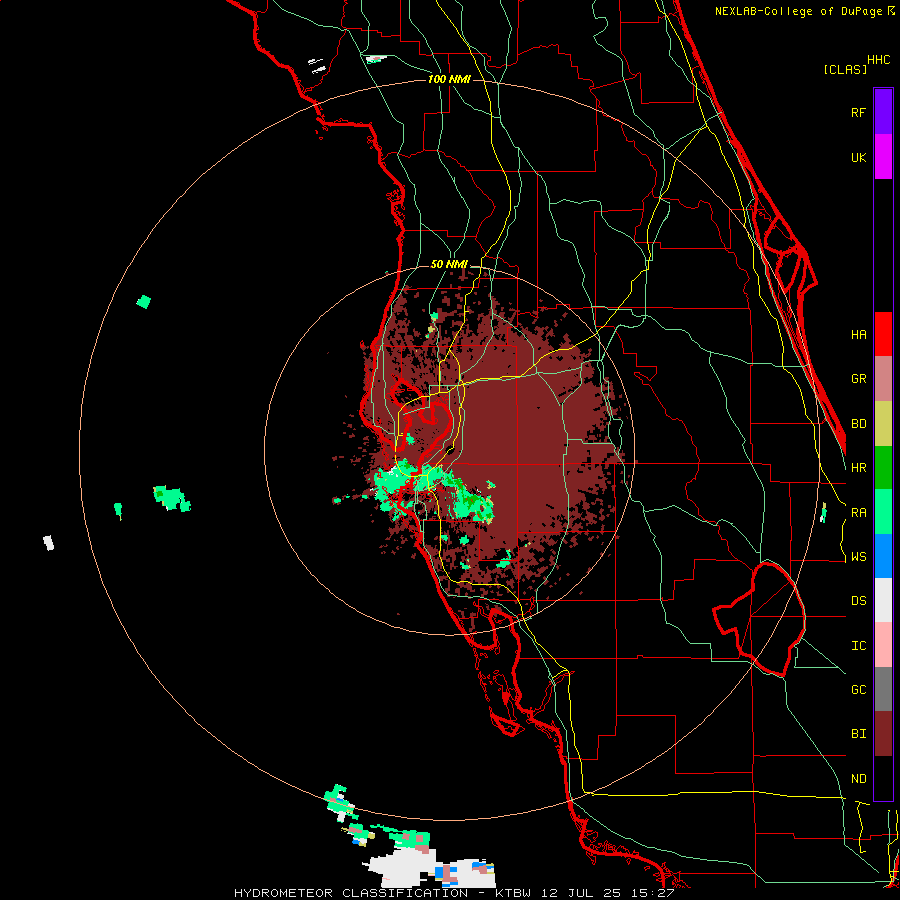The width and height of the screenshot is (900, 900).
Task: Select the gray GC legend swatch
Action: click(883, 689)
